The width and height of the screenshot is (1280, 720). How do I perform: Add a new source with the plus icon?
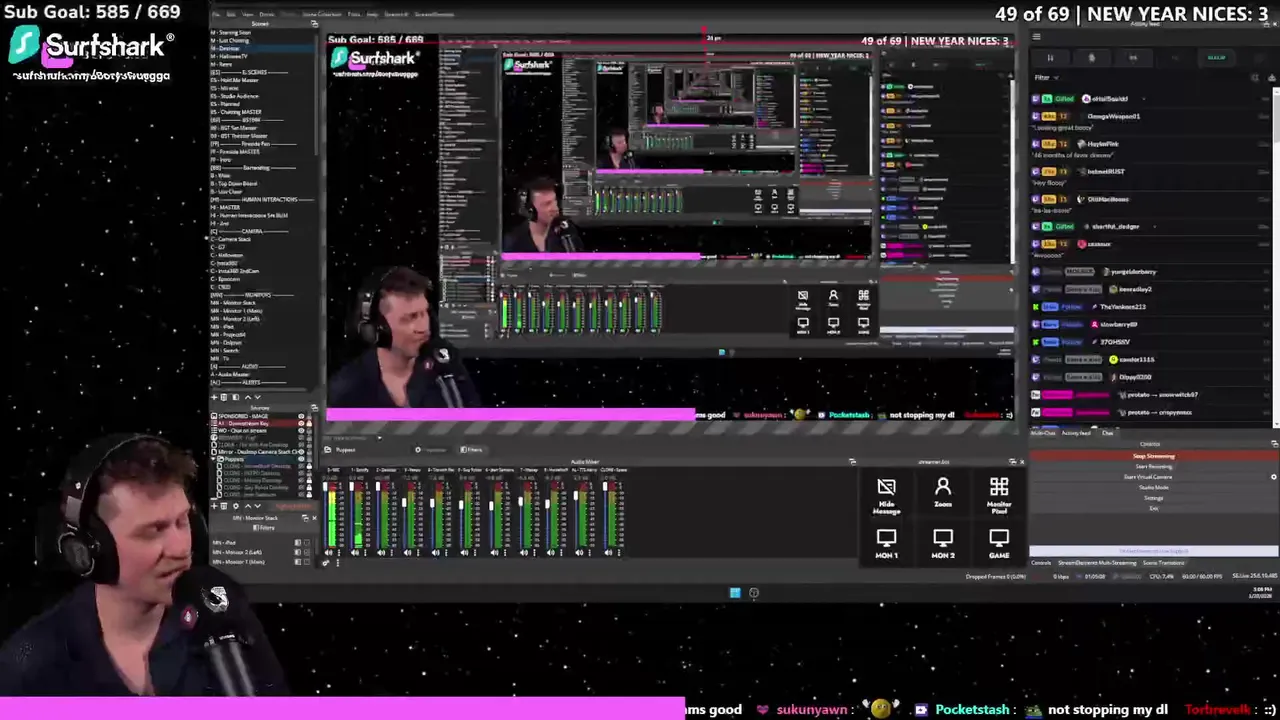tap(214, 506)
